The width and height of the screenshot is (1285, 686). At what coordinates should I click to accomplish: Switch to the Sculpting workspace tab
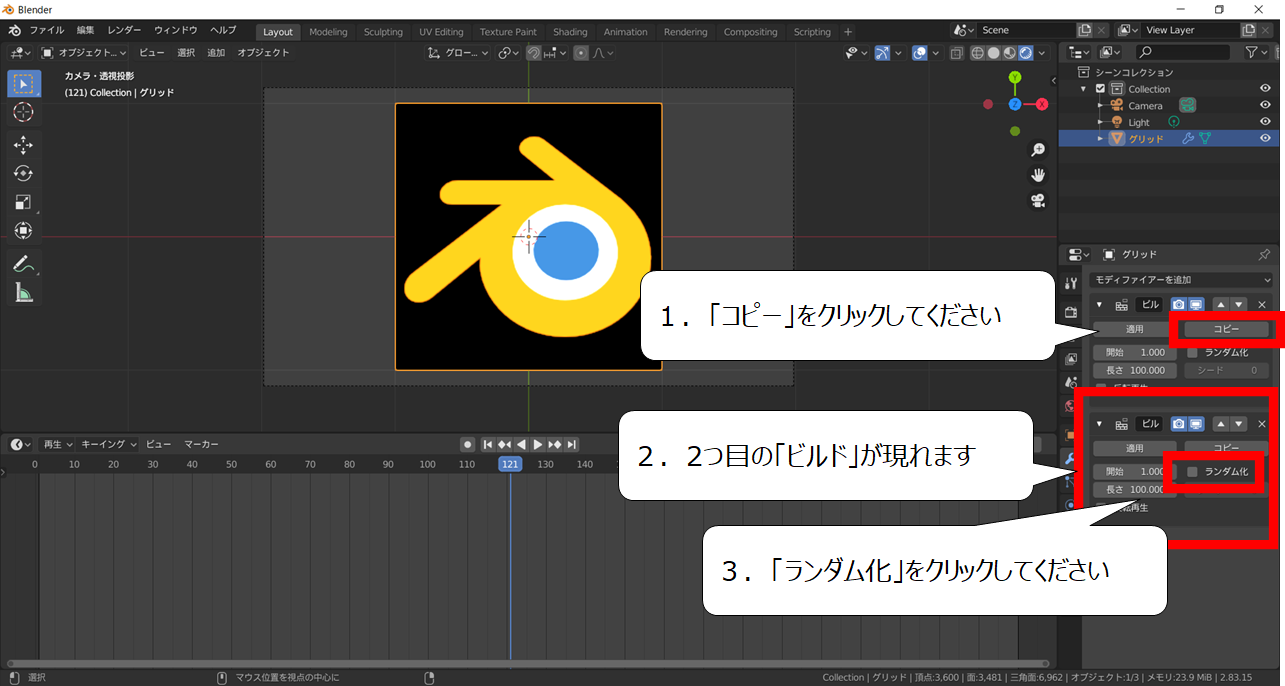coord(383,32)
